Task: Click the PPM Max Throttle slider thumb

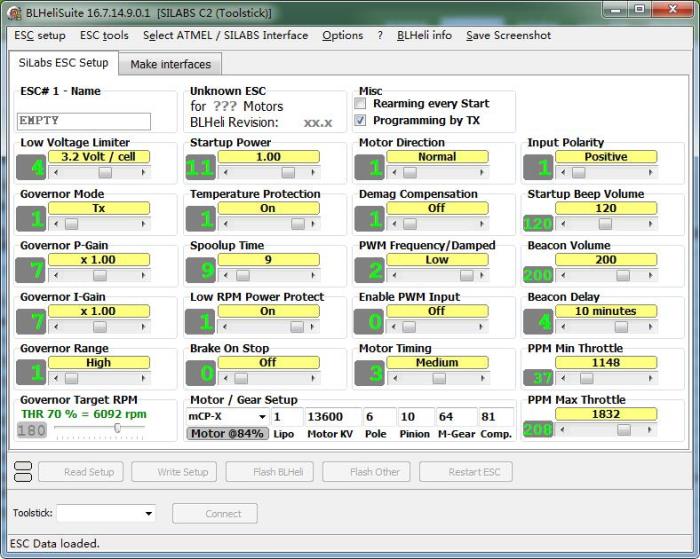Action: point(624,430)
